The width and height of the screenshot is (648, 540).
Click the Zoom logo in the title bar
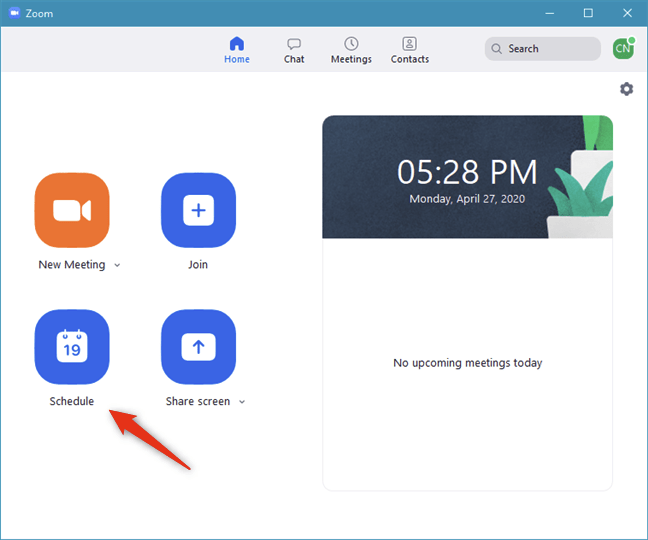point(14,13)
